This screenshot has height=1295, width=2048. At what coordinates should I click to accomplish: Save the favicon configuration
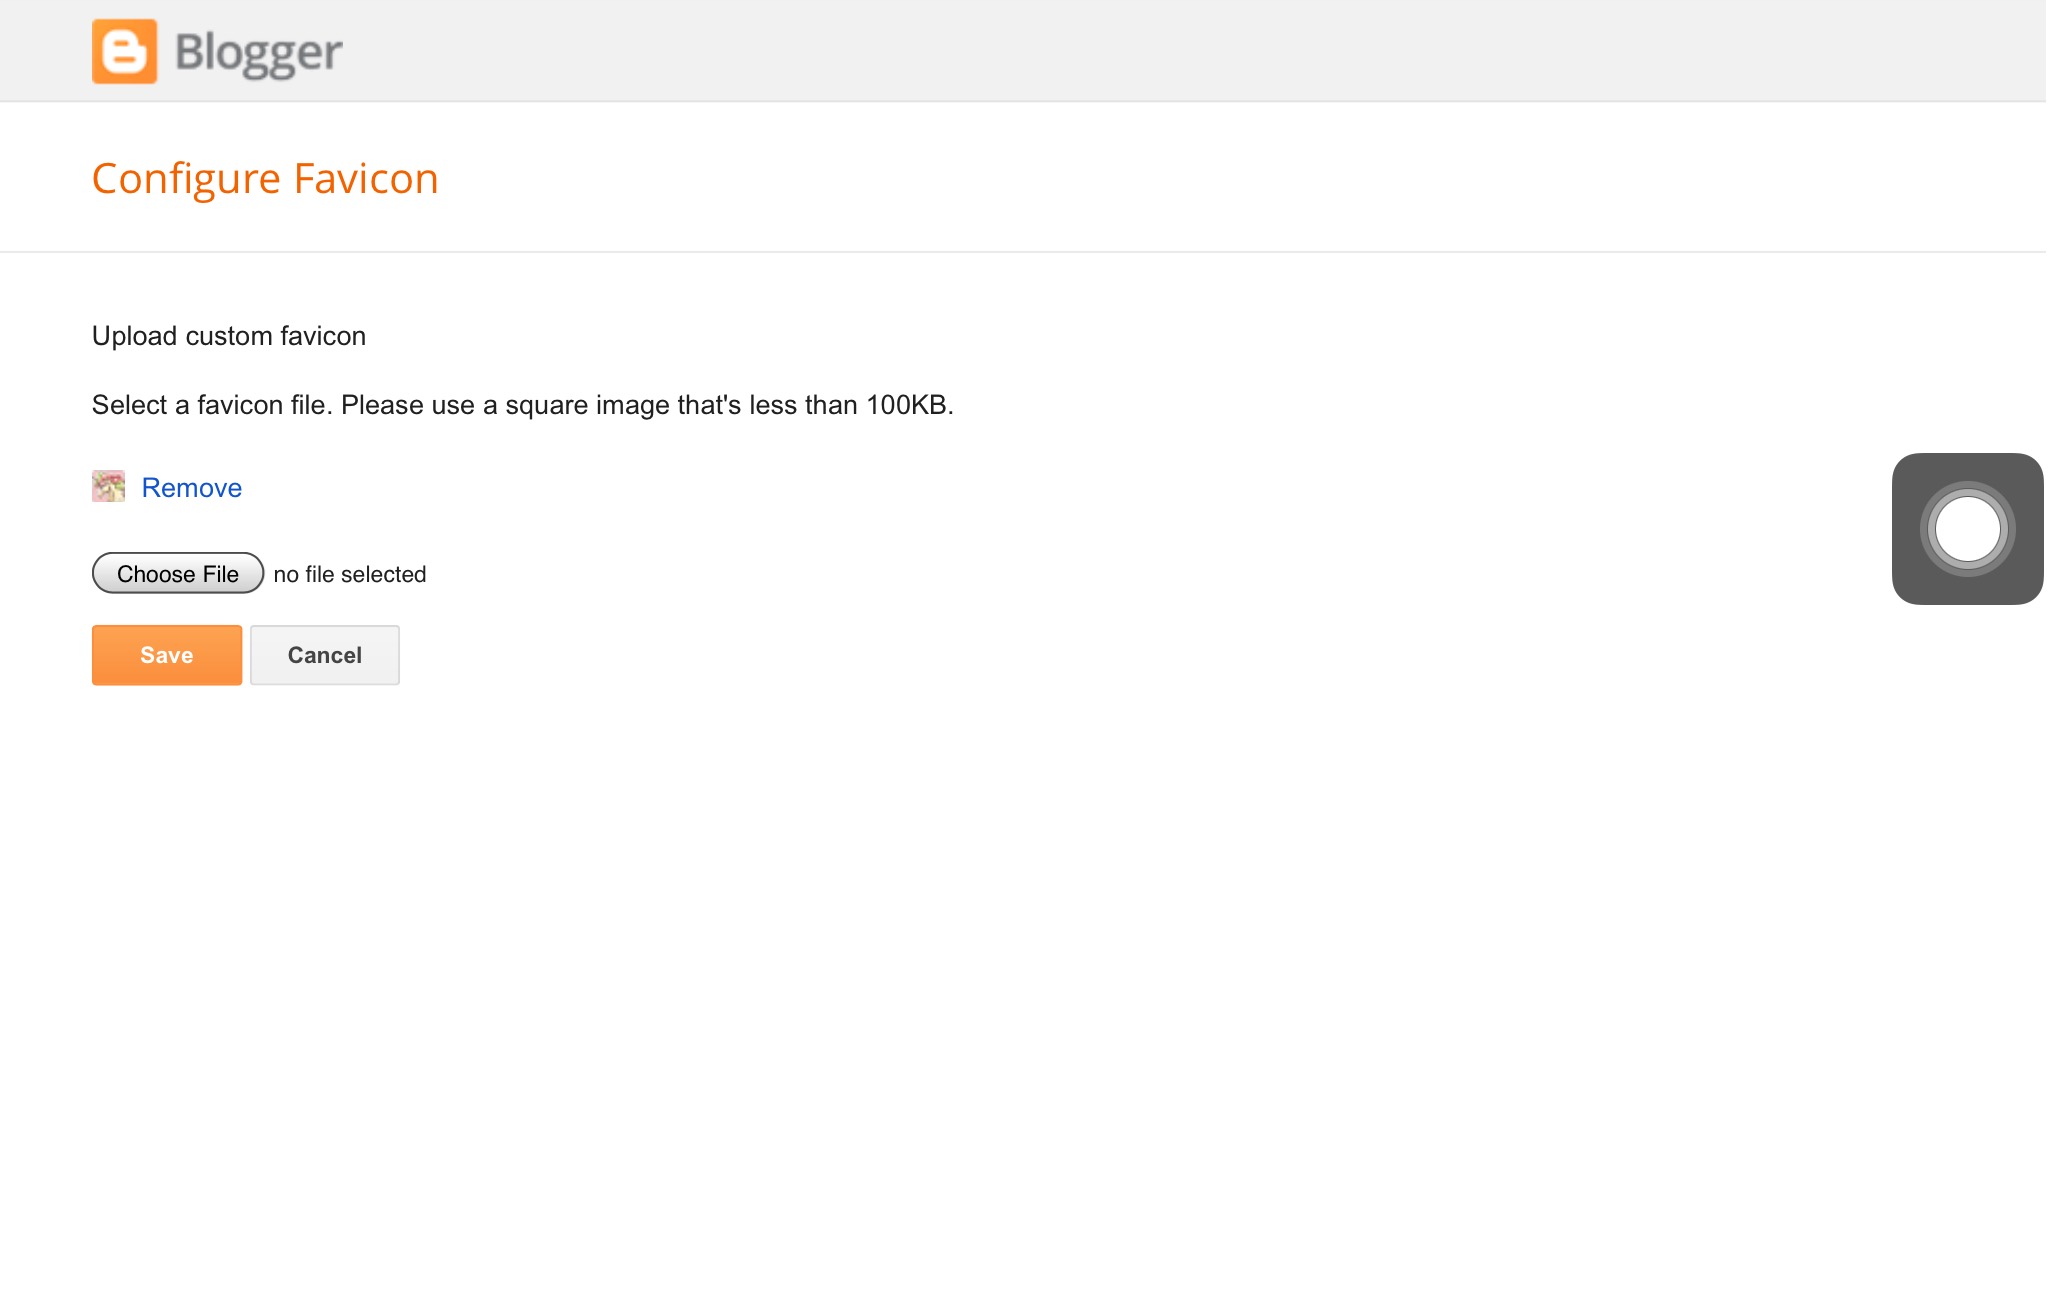166,655
